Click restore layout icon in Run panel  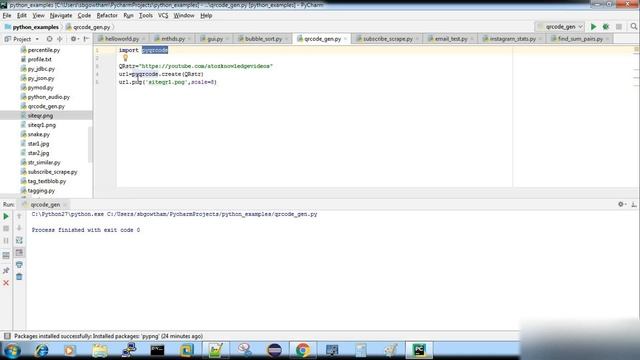(x=6, y=256)
